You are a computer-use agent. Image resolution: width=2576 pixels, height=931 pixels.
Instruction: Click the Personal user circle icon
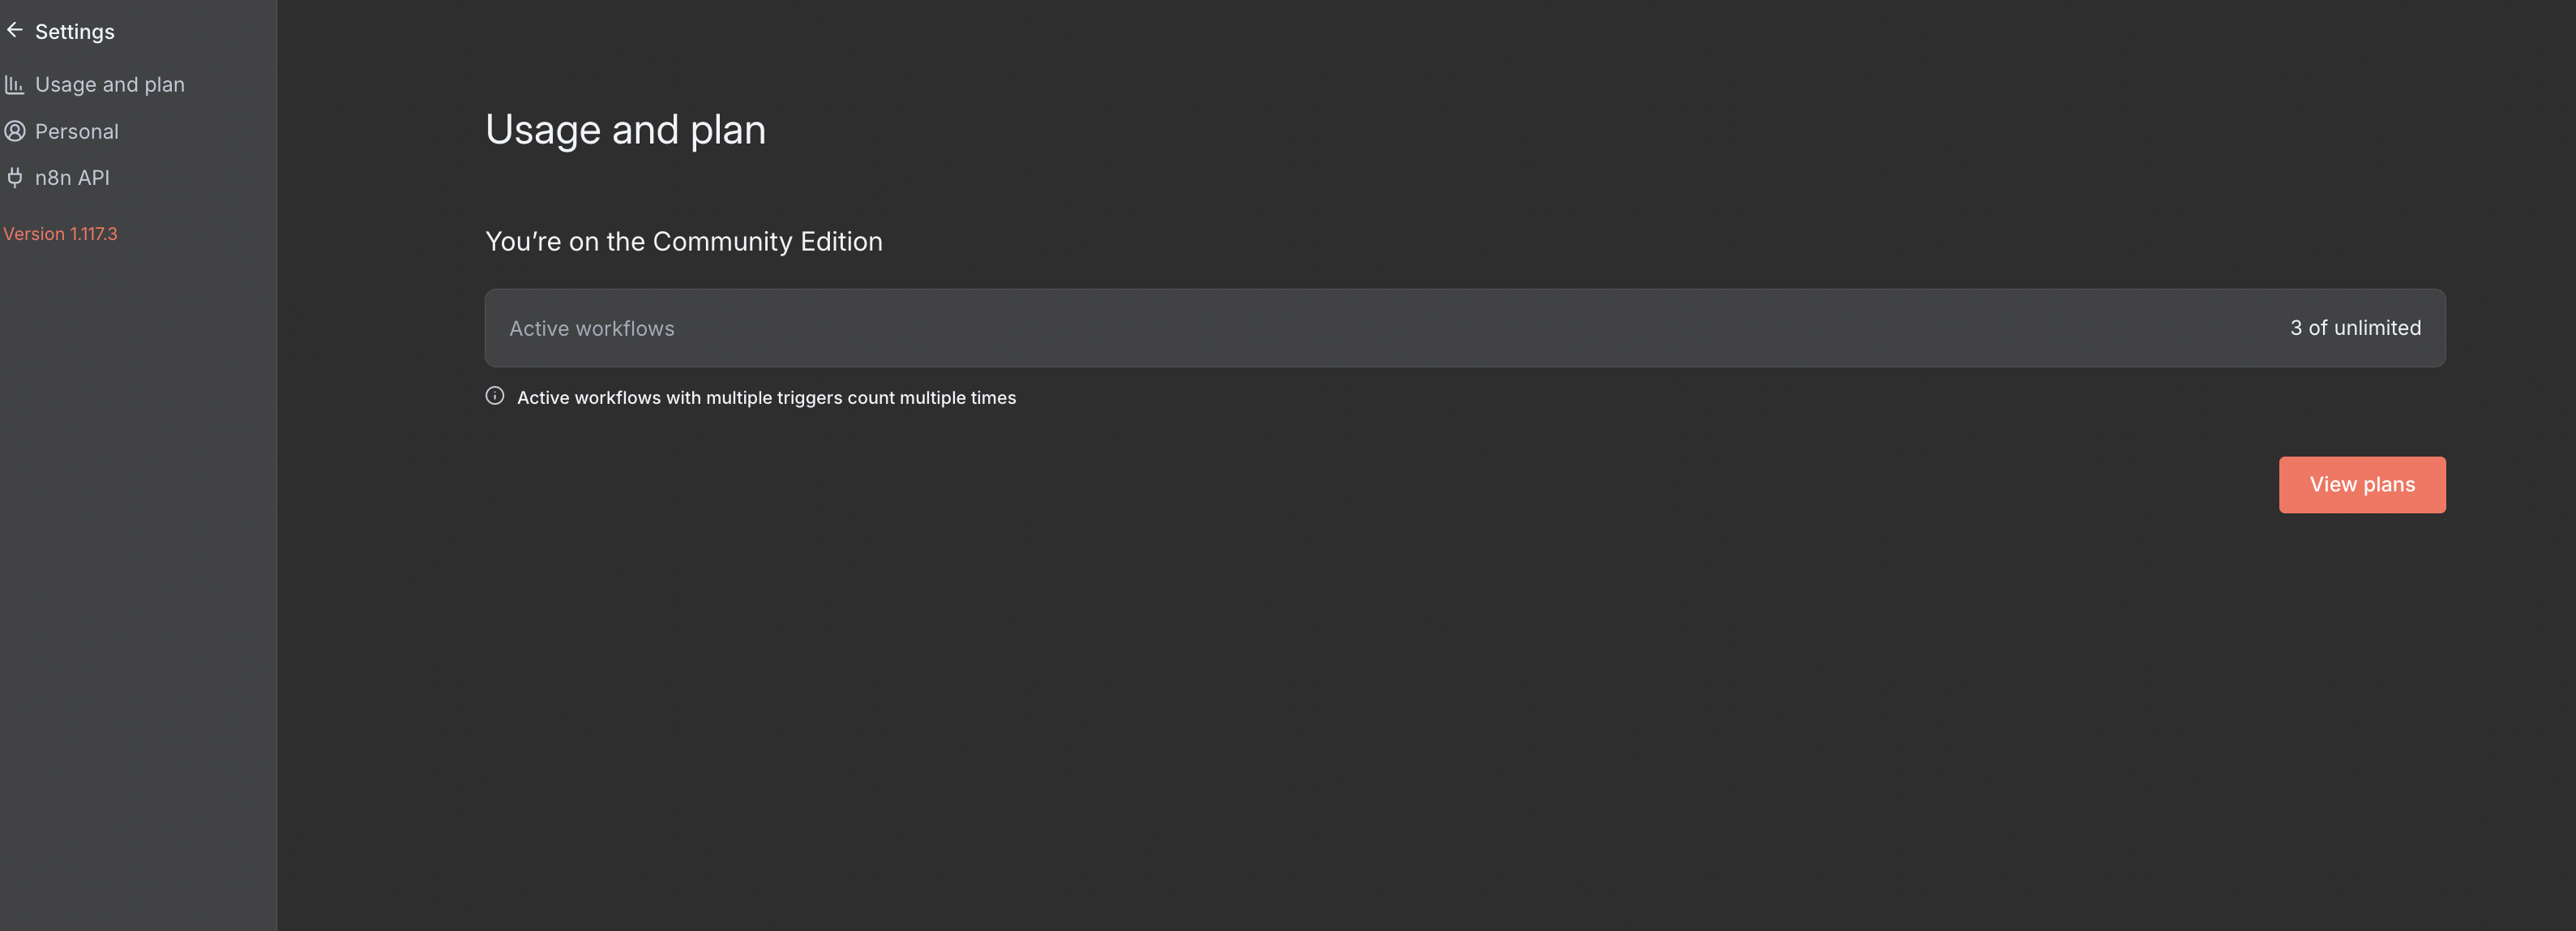coord(15,131)
